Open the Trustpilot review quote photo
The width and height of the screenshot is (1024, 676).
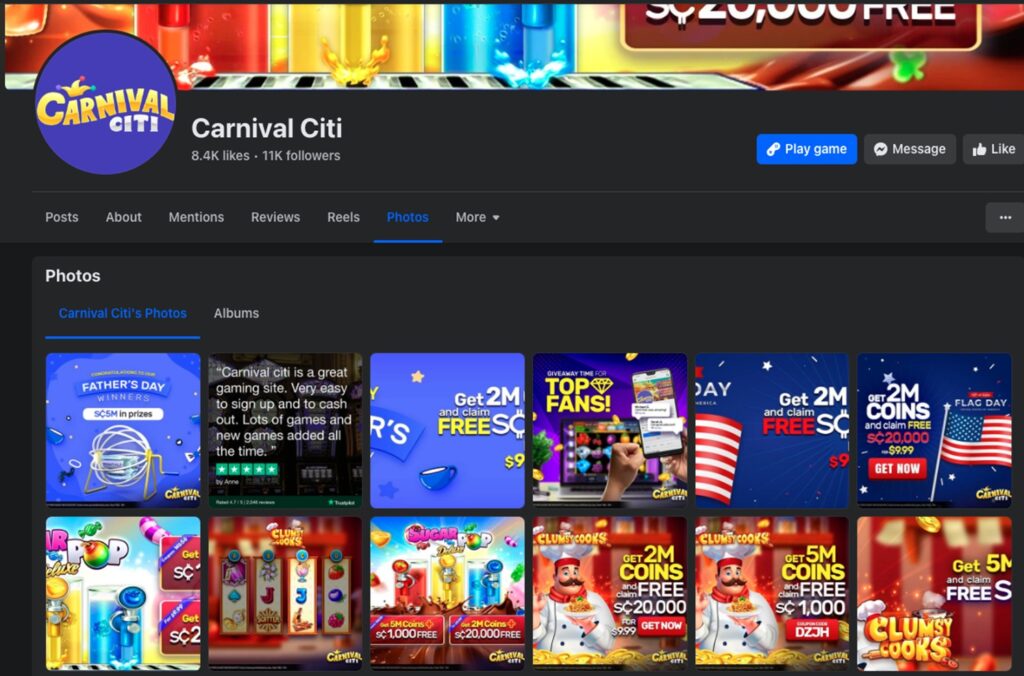285,430
